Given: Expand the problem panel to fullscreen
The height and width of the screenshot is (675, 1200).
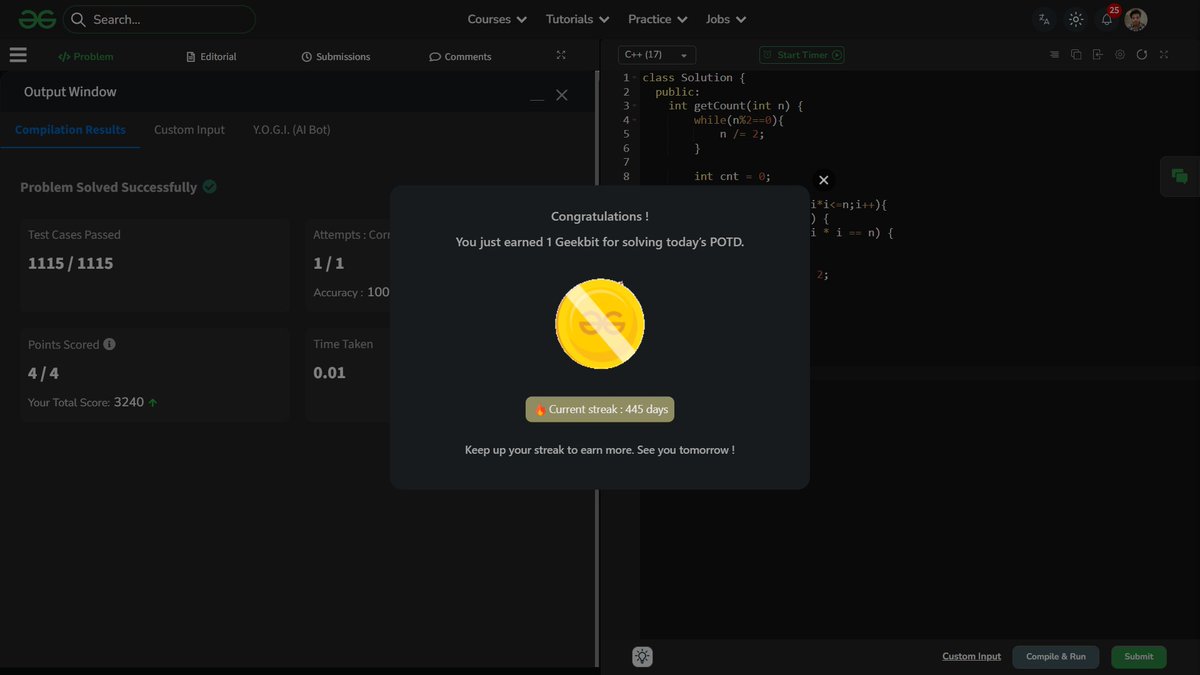Looking at the screenshot, I should (x=561, y=56).
